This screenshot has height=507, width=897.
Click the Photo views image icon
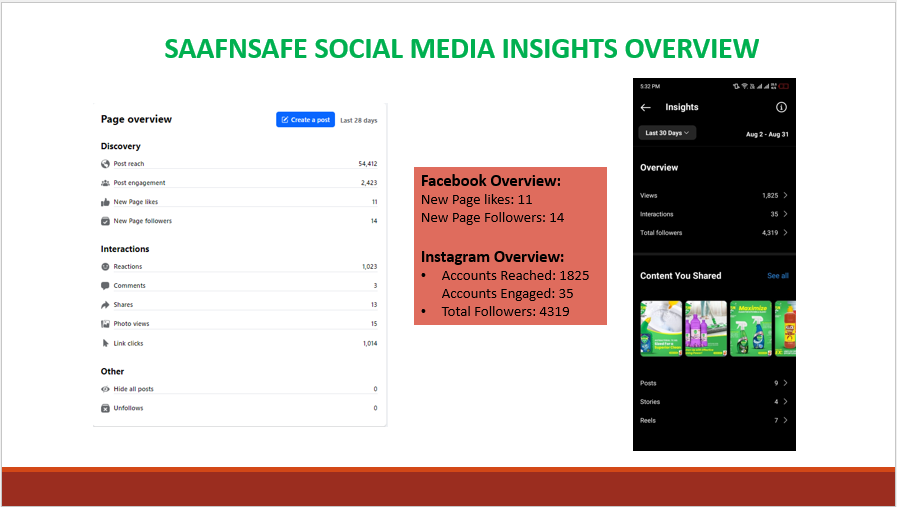tap(106, 324)
